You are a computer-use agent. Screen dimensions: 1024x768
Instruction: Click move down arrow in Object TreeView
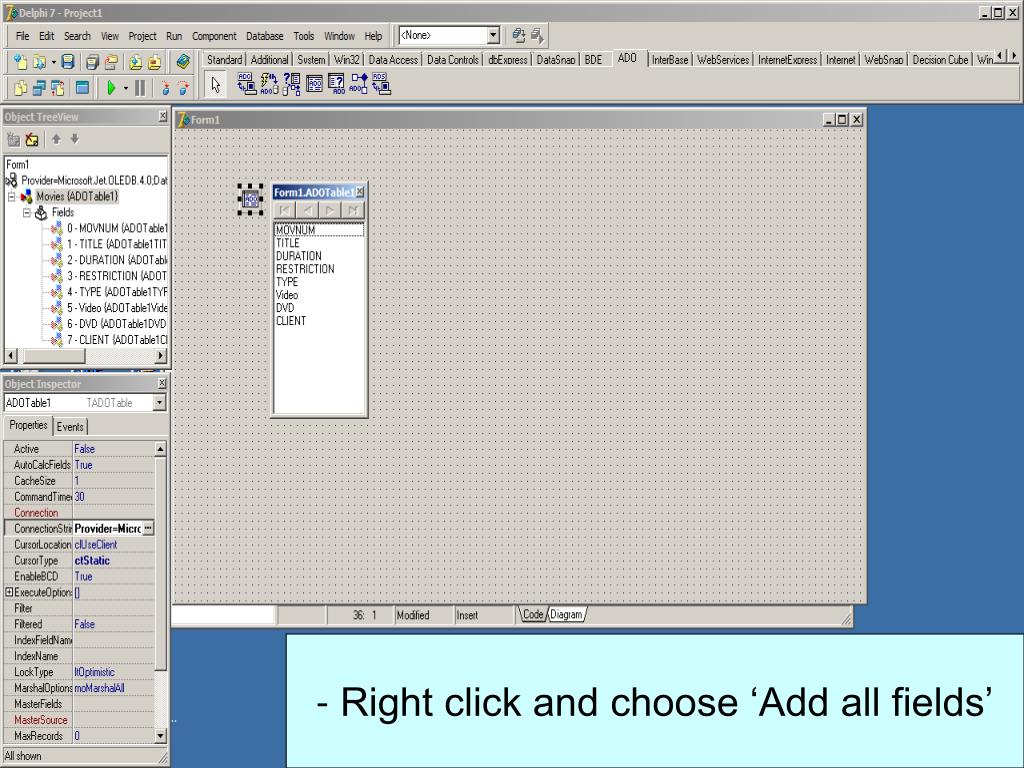[x=74, y=138]
